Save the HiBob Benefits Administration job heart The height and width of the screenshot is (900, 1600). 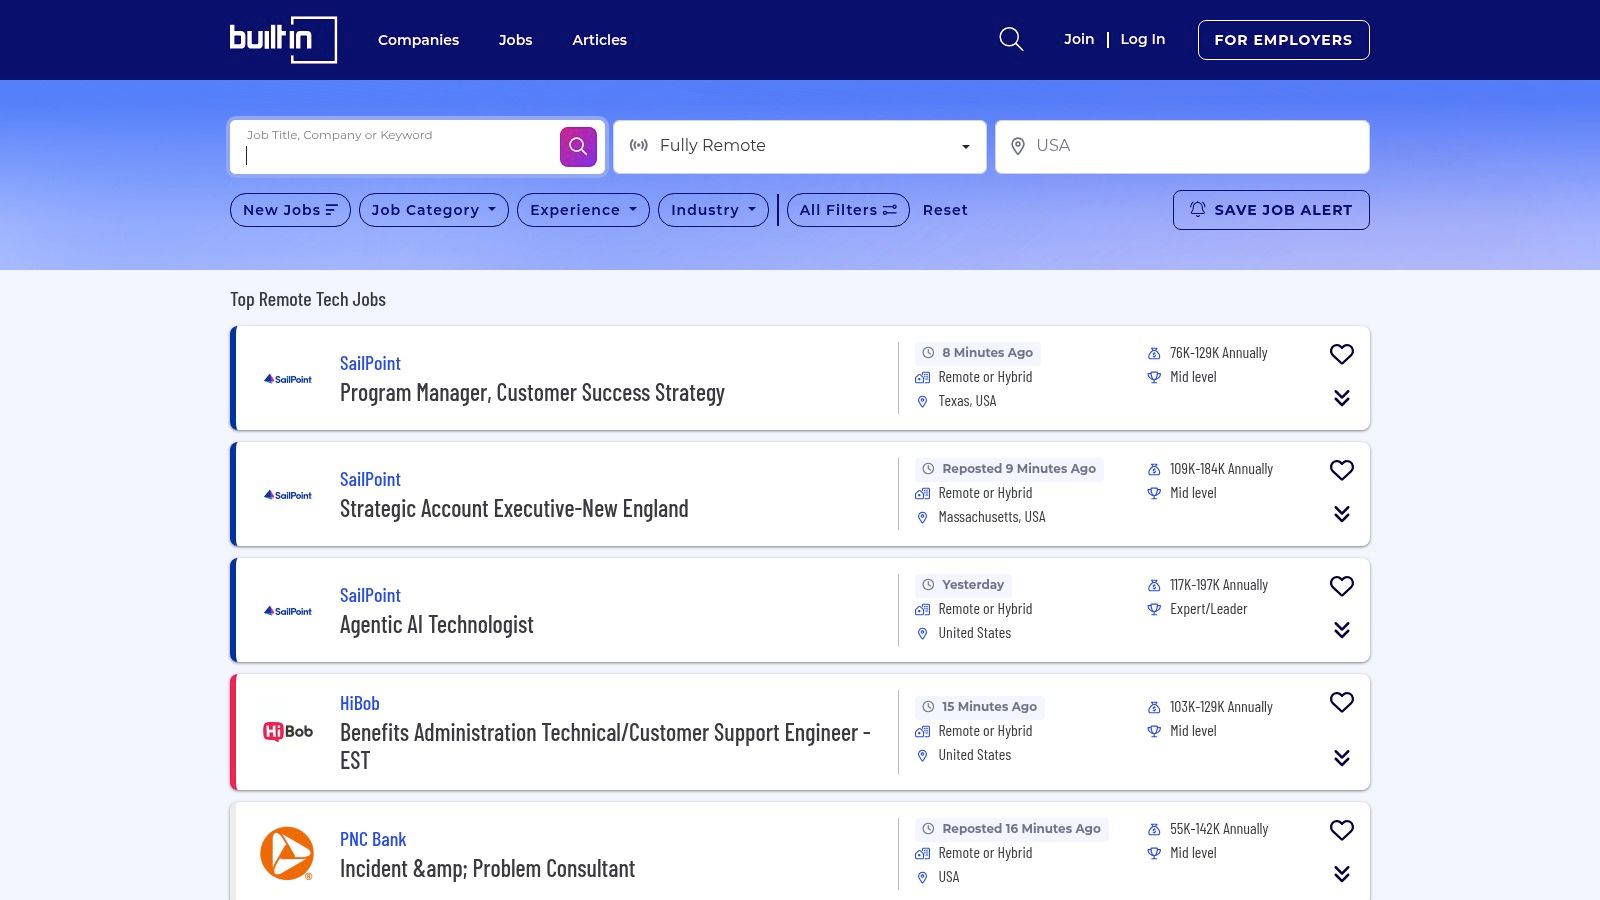(x=1342, y=702)
